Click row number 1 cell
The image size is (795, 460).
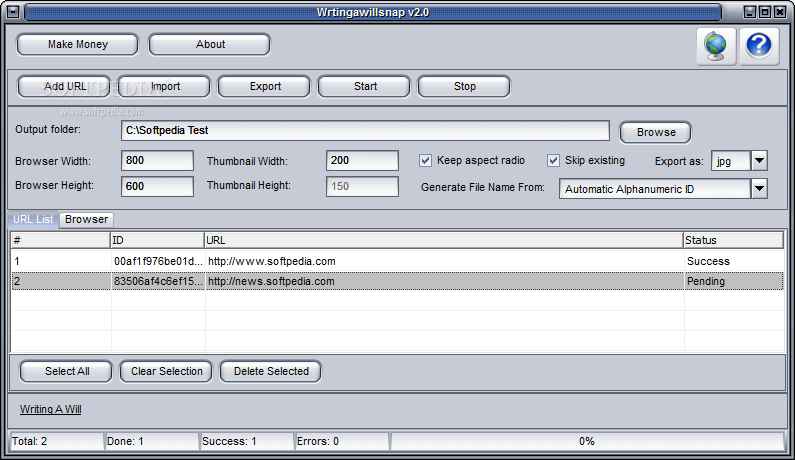click(61, 261)
